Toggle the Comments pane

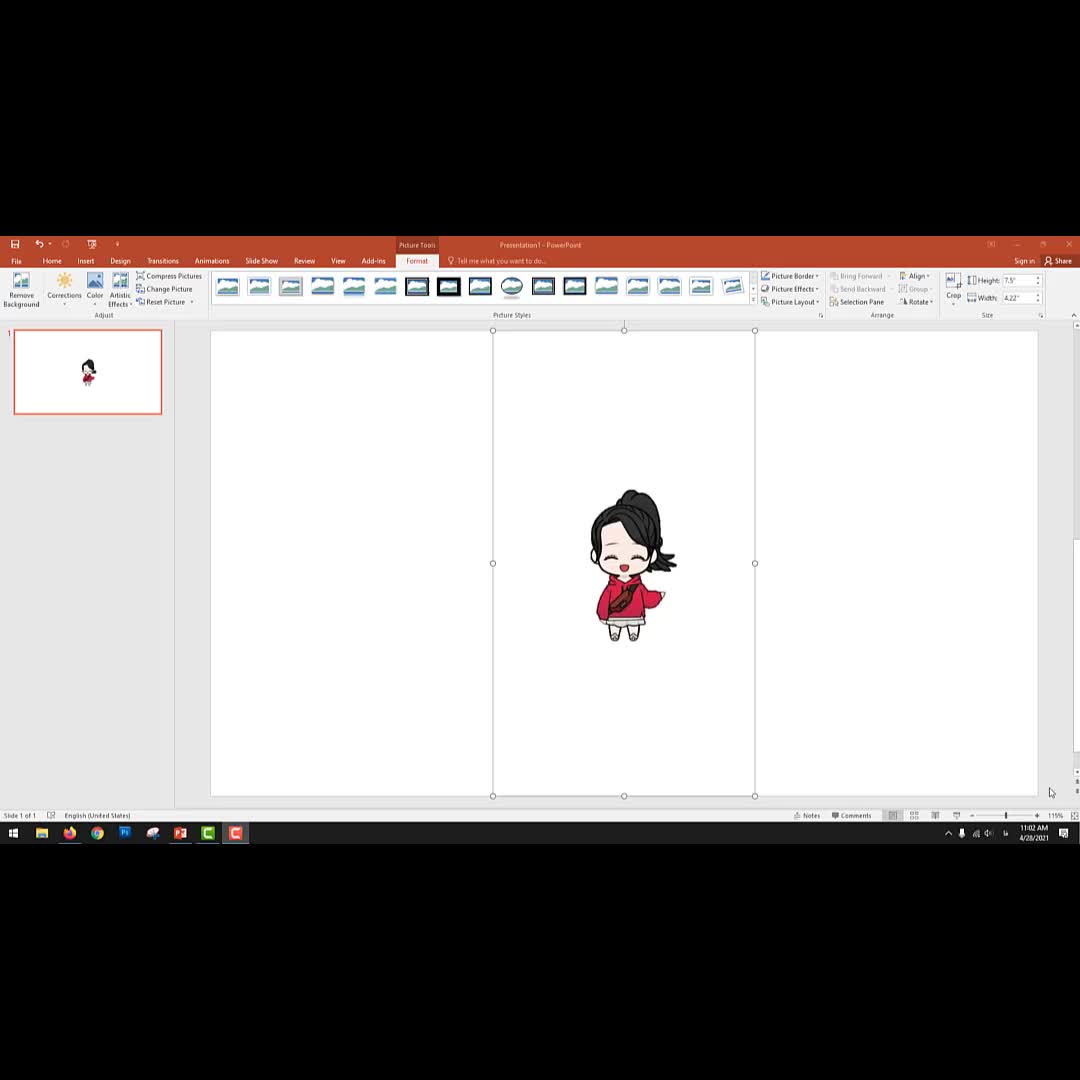(851, 815)
